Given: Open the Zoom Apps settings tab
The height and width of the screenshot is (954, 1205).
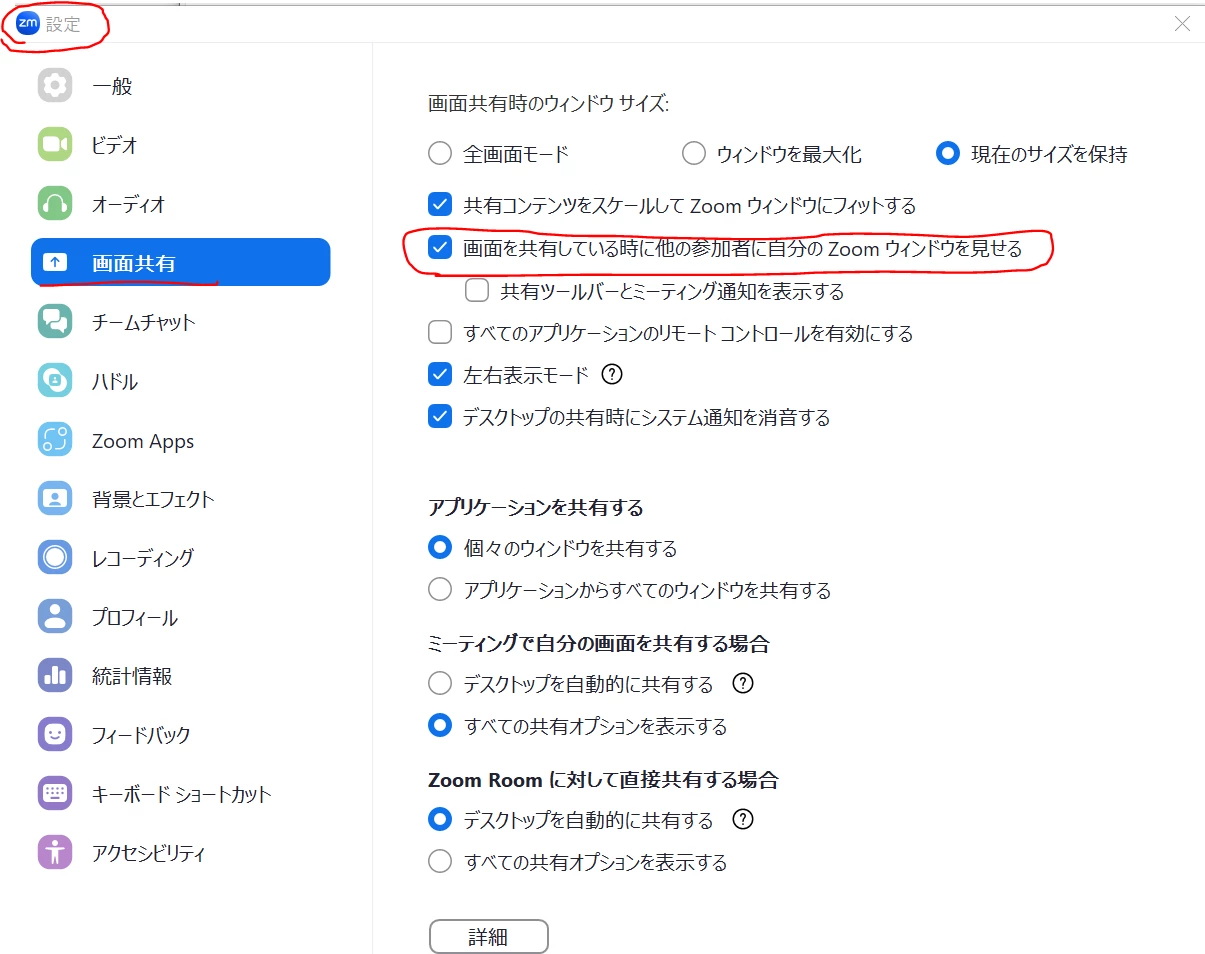Looking at the screenshot, I should [180, 440].
